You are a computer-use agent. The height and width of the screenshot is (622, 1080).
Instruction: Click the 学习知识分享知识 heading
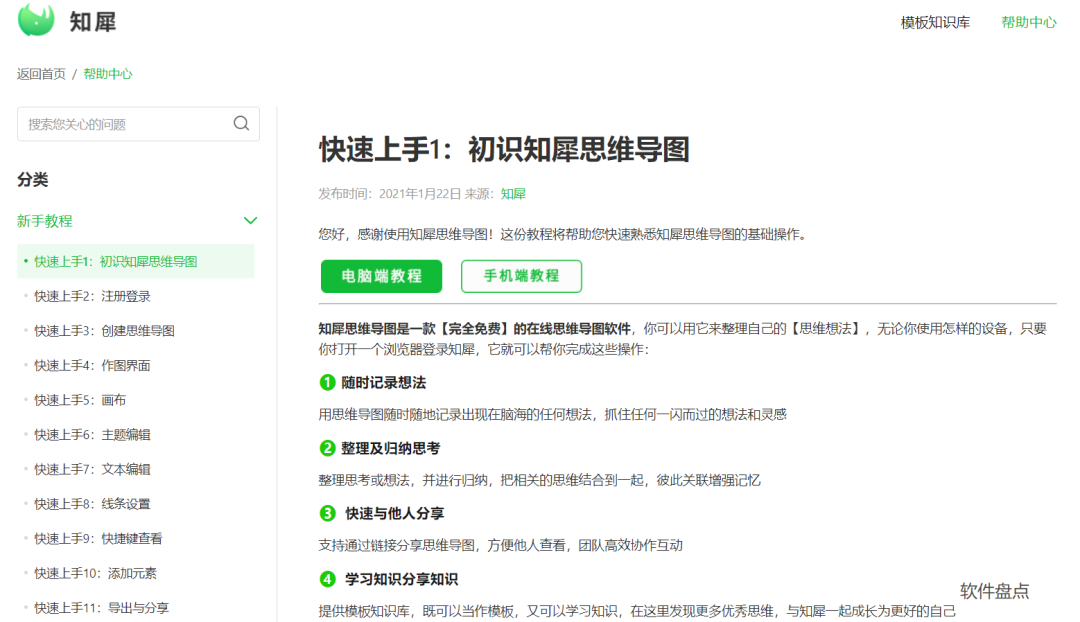(402, 579)
